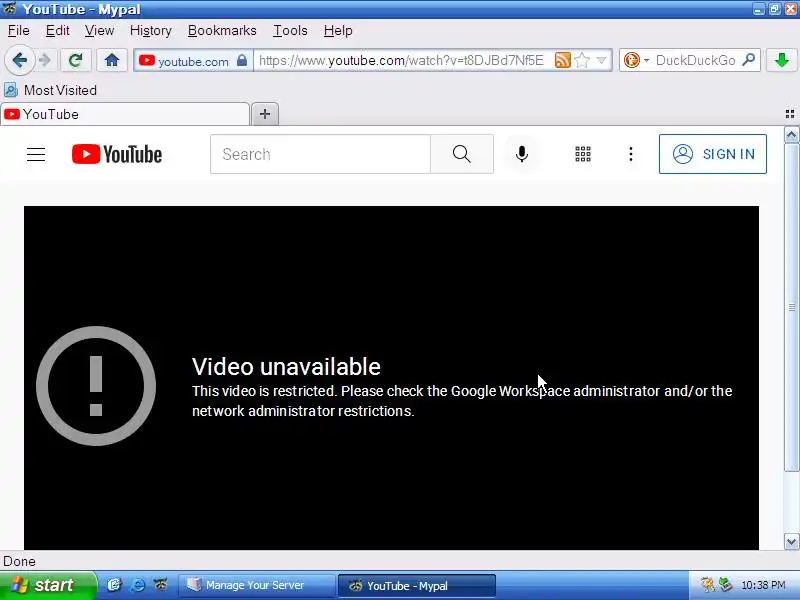
Task: Select the URL address field
Action: click(x=401, y=60)
